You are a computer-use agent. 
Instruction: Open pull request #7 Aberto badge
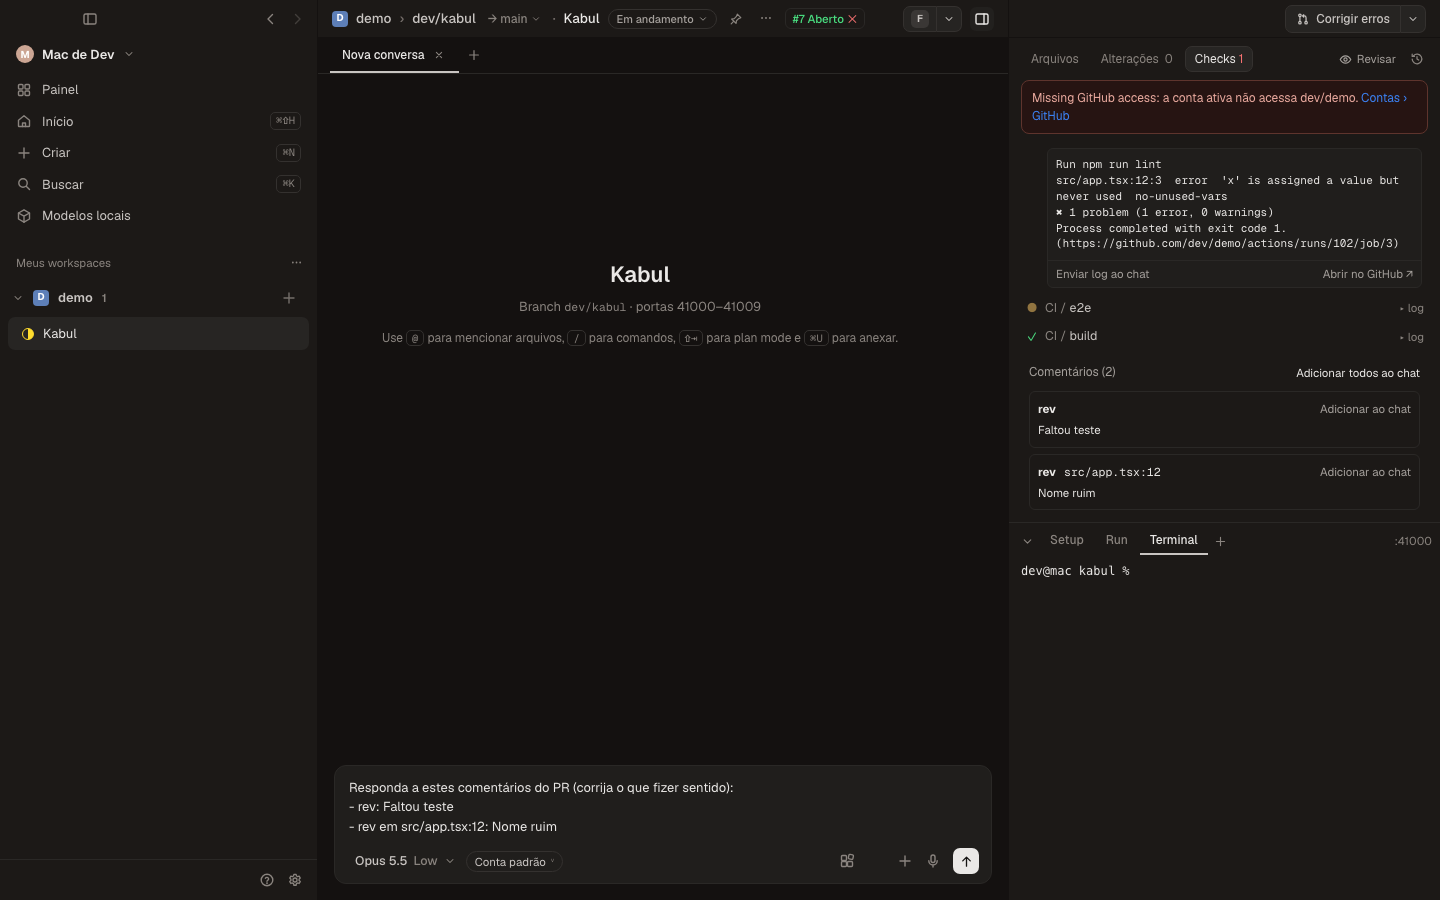(824, 19)
